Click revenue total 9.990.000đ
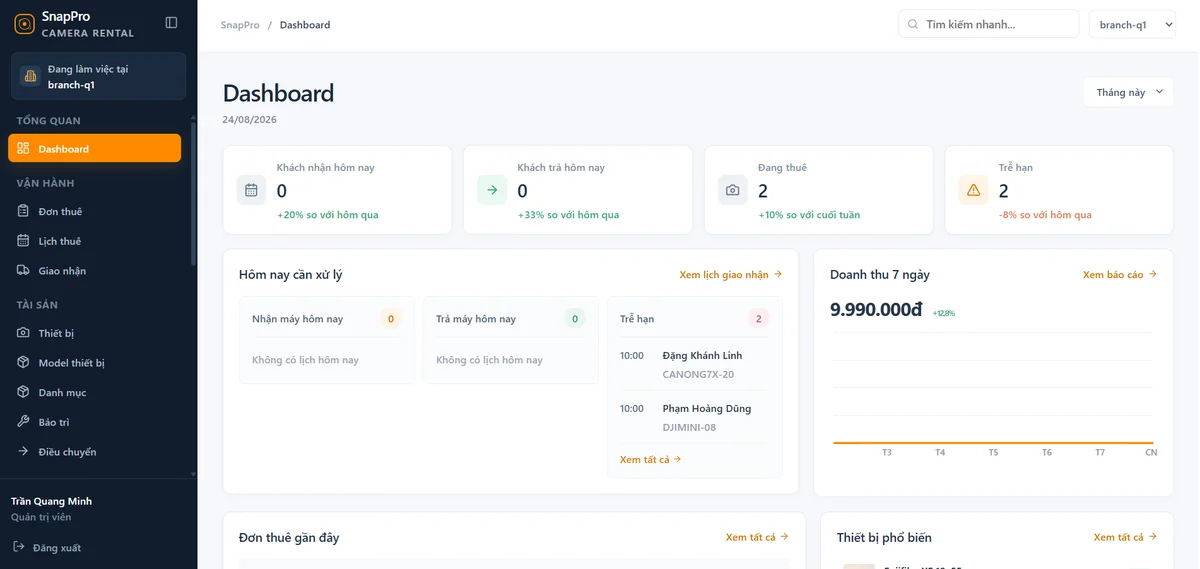The image size is (1200, 569). (876, 310)
